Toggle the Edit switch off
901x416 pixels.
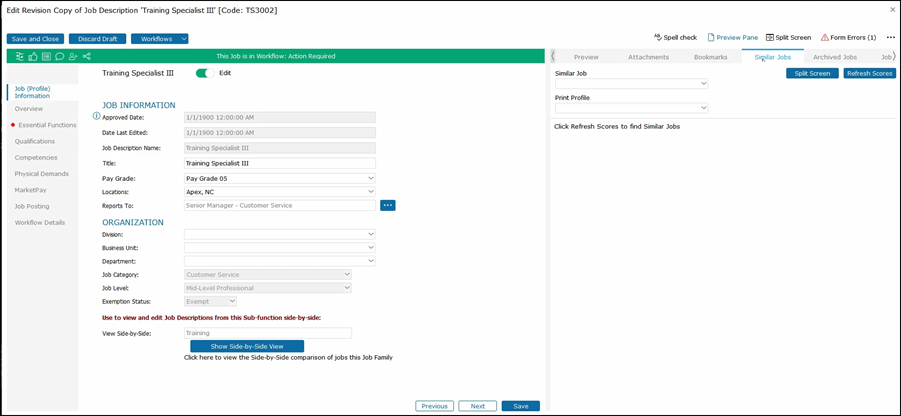point(206,73)
